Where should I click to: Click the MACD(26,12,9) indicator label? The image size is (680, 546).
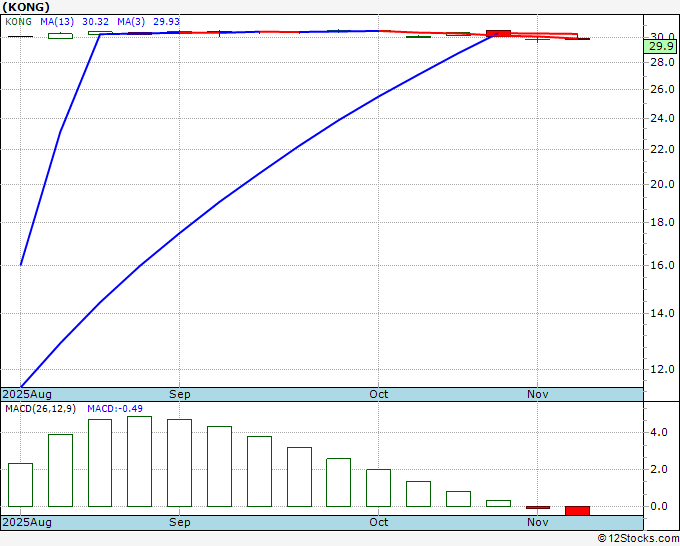[x=40, y=409]
